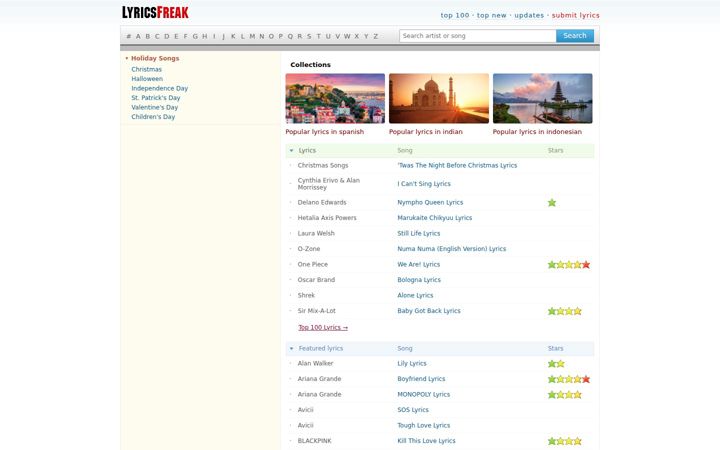Open Baby Got Back Lyrics
Screen dimensions: 720x450
(428, 311)
